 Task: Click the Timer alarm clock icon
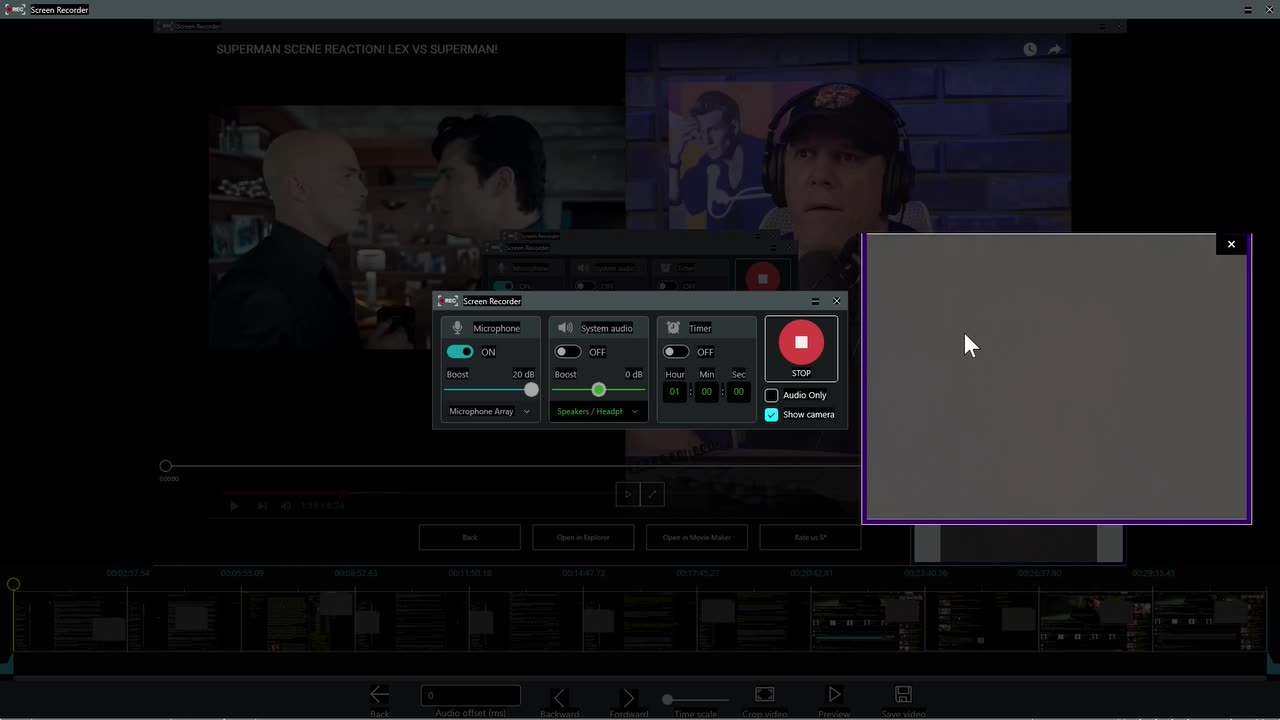pos(673,328)
